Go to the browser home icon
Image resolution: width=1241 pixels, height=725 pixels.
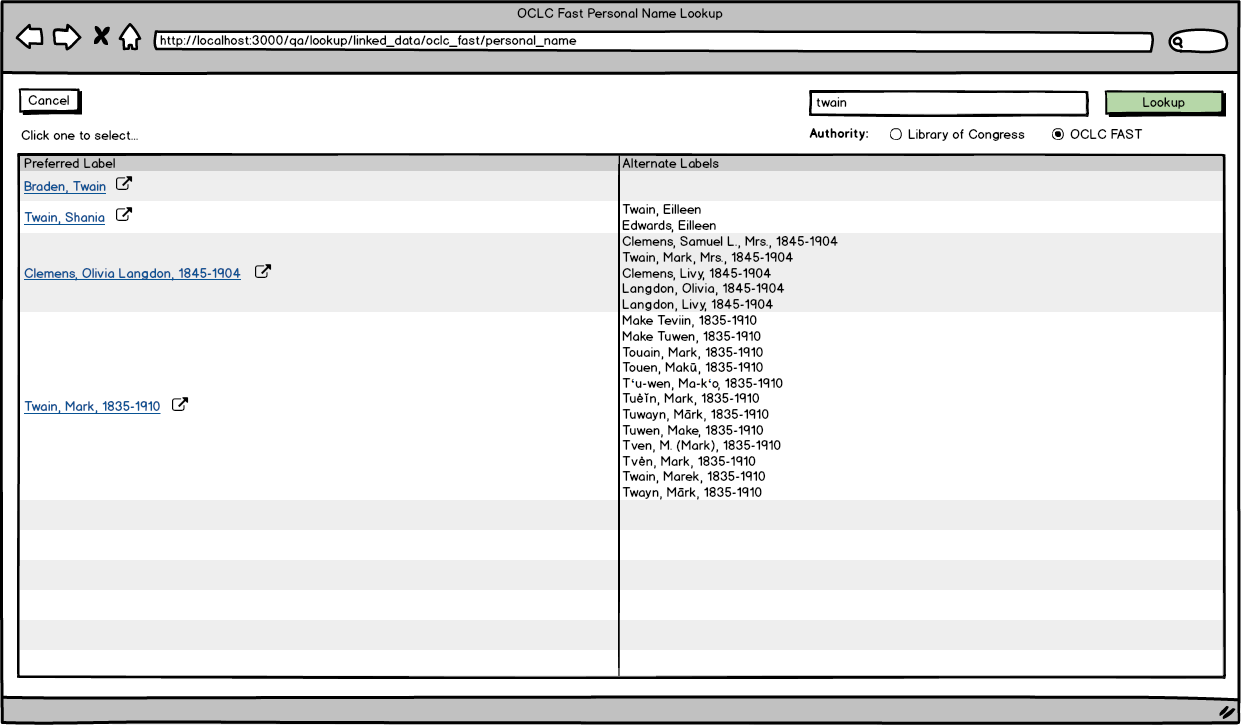click(130, 37)
